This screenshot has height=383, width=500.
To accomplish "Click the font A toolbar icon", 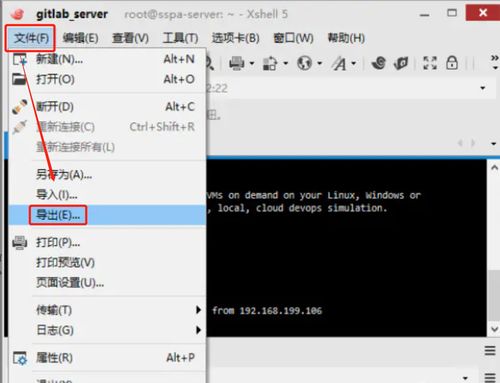I will (339, 63).
